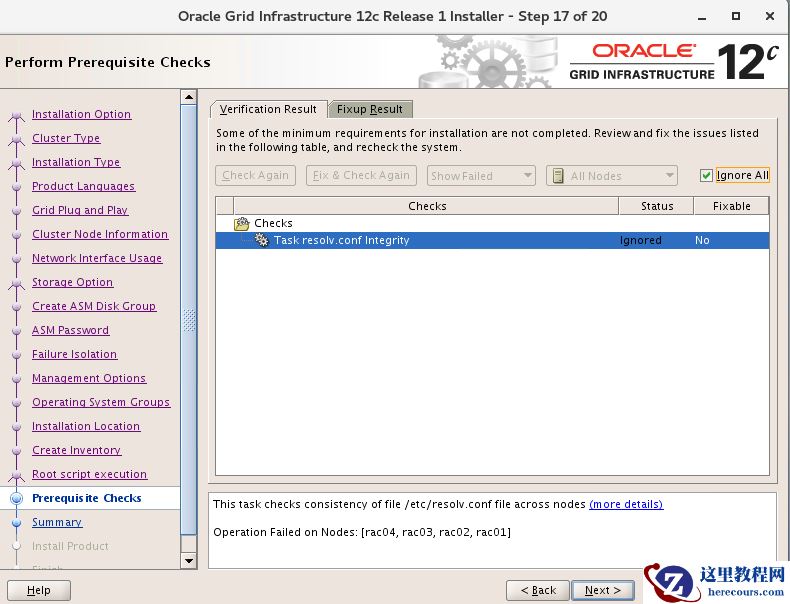Go to Cluster Type step
Screen dimensions: 790x604
(x=66, y=138)
